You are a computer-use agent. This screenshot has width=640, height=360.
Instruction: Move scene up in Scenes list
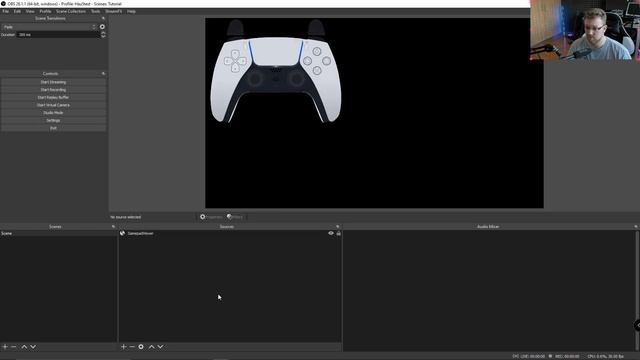(24, 347)
